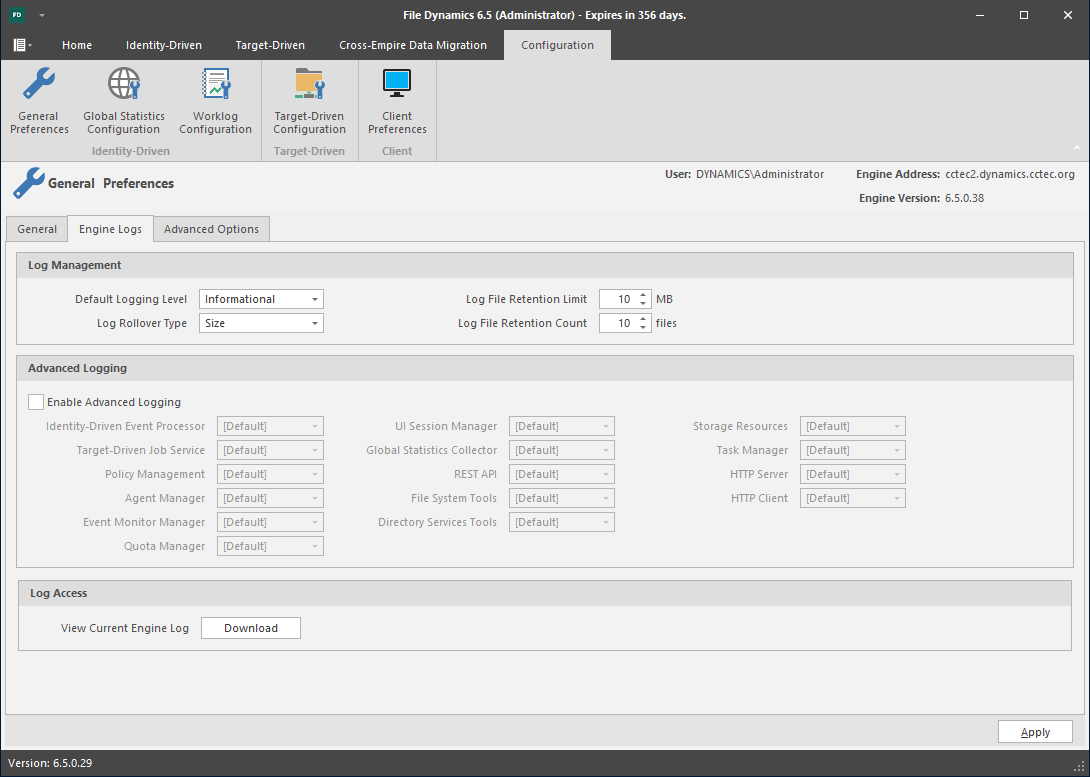The width and height of the screenshot is (1090, 777).
Task: Open Global Statistics Configuration
Action: pos(124,101)
